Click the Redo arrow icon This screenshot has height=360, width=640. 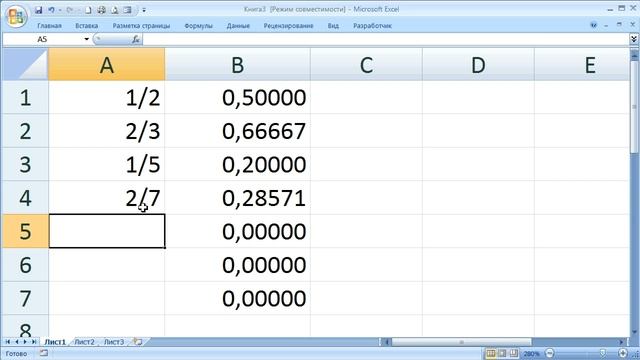[69, 10]
